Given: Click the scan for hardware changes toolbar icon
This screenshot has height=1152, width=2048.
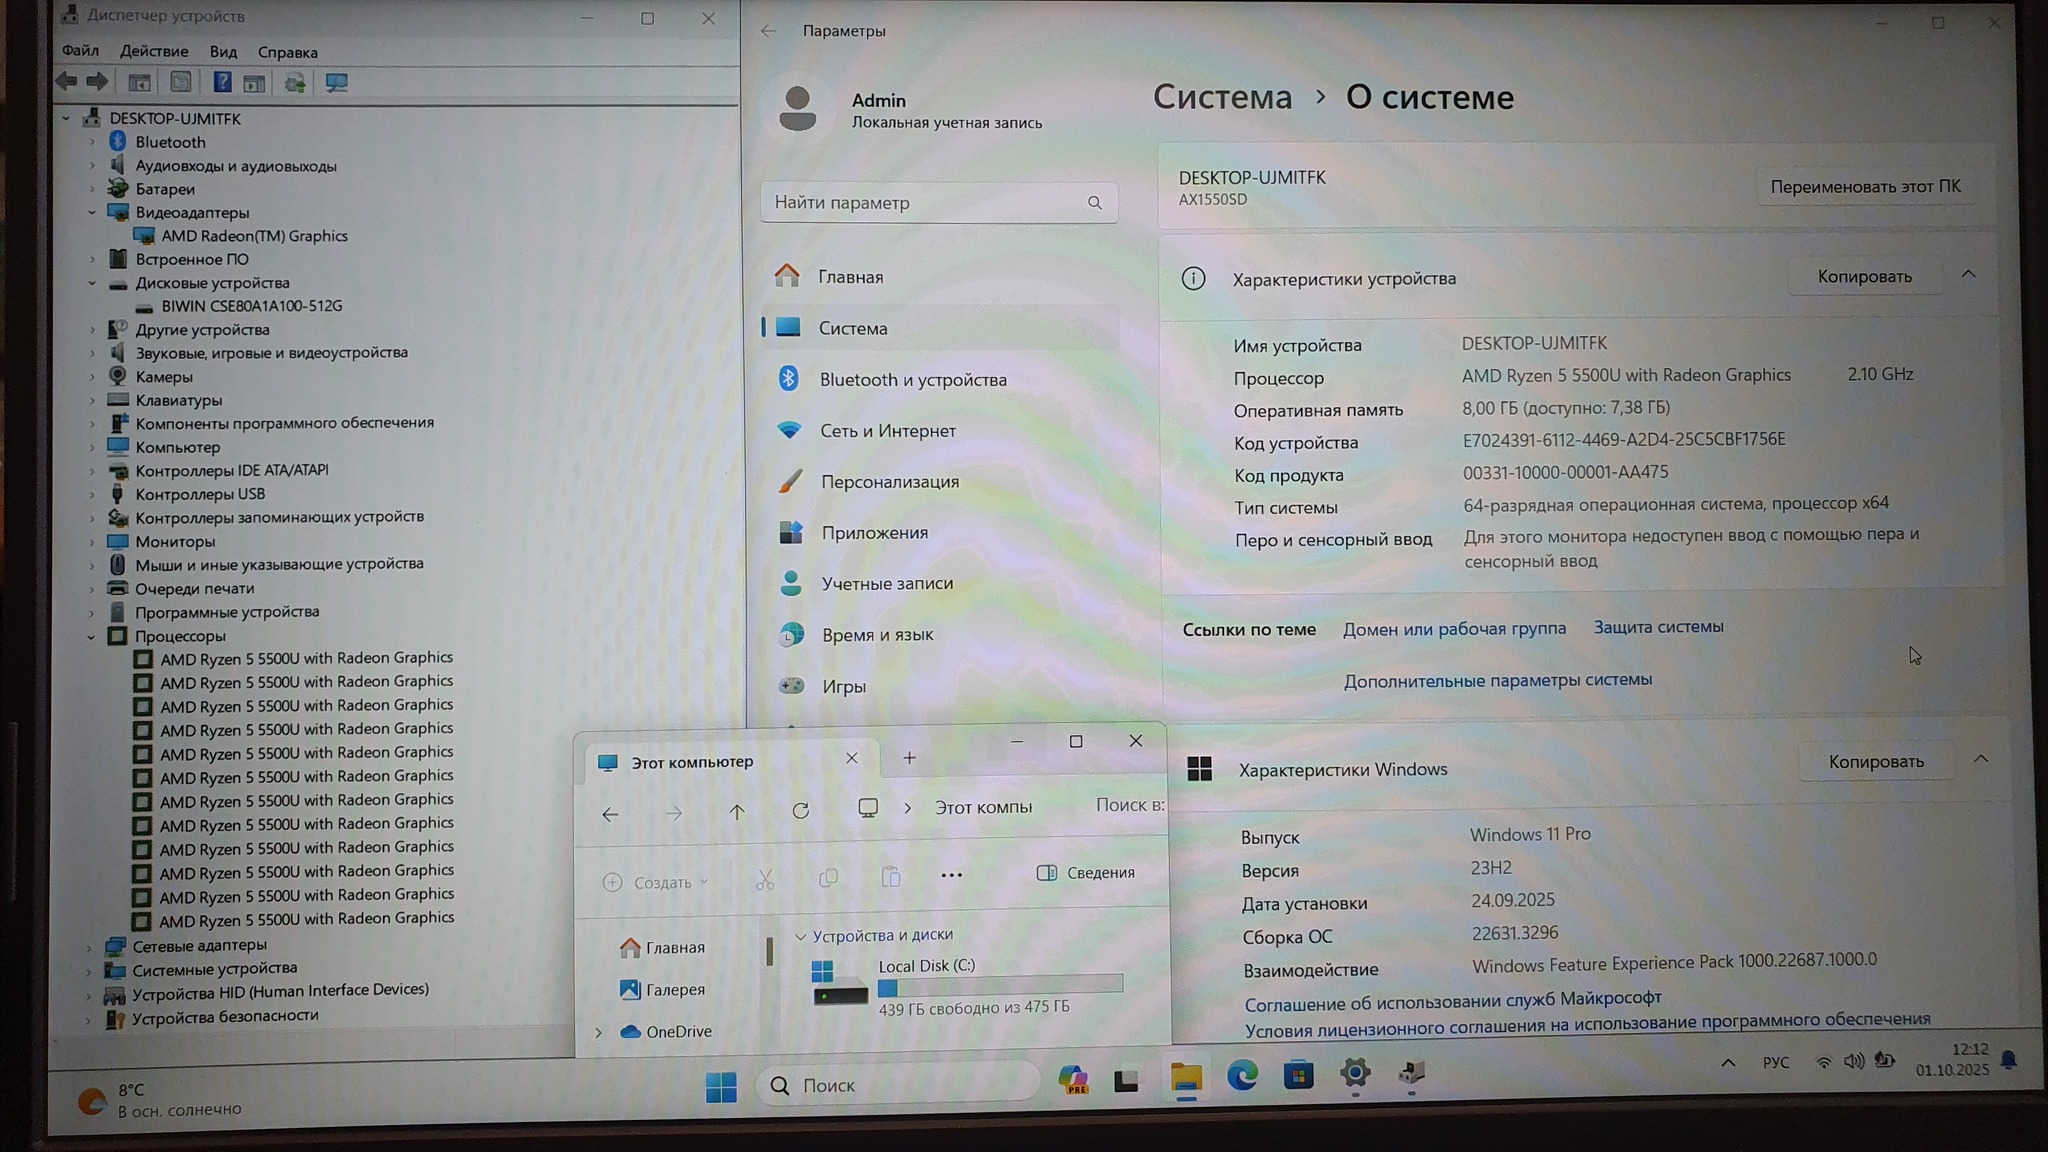Looking at the screenshot, I should point(336,83).
